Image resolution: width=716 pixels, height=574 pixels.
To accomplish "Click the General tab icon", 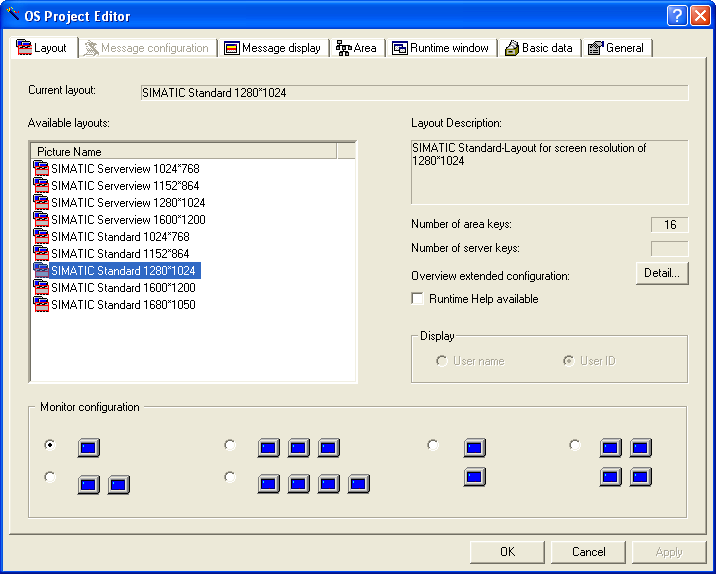I will pos(595,48).
